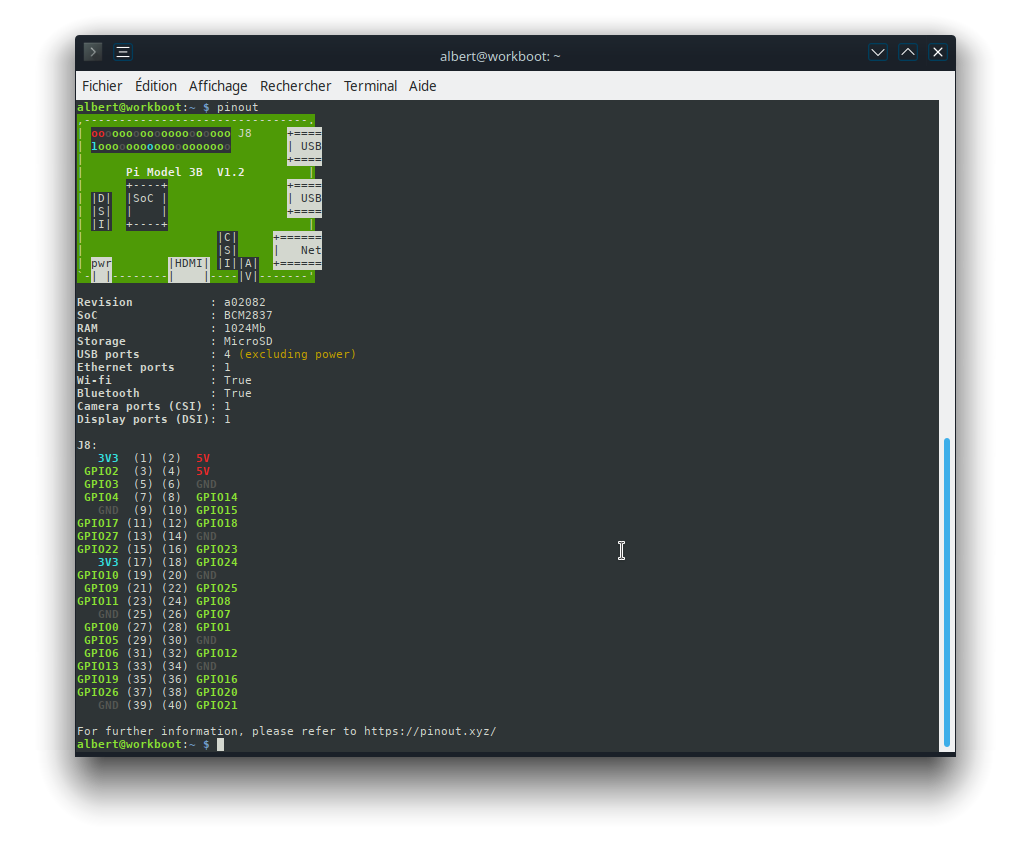The width and height of the screenshot is (1031, 842).
Task: Open the window options menu icon
Action: tap(122, 52)
